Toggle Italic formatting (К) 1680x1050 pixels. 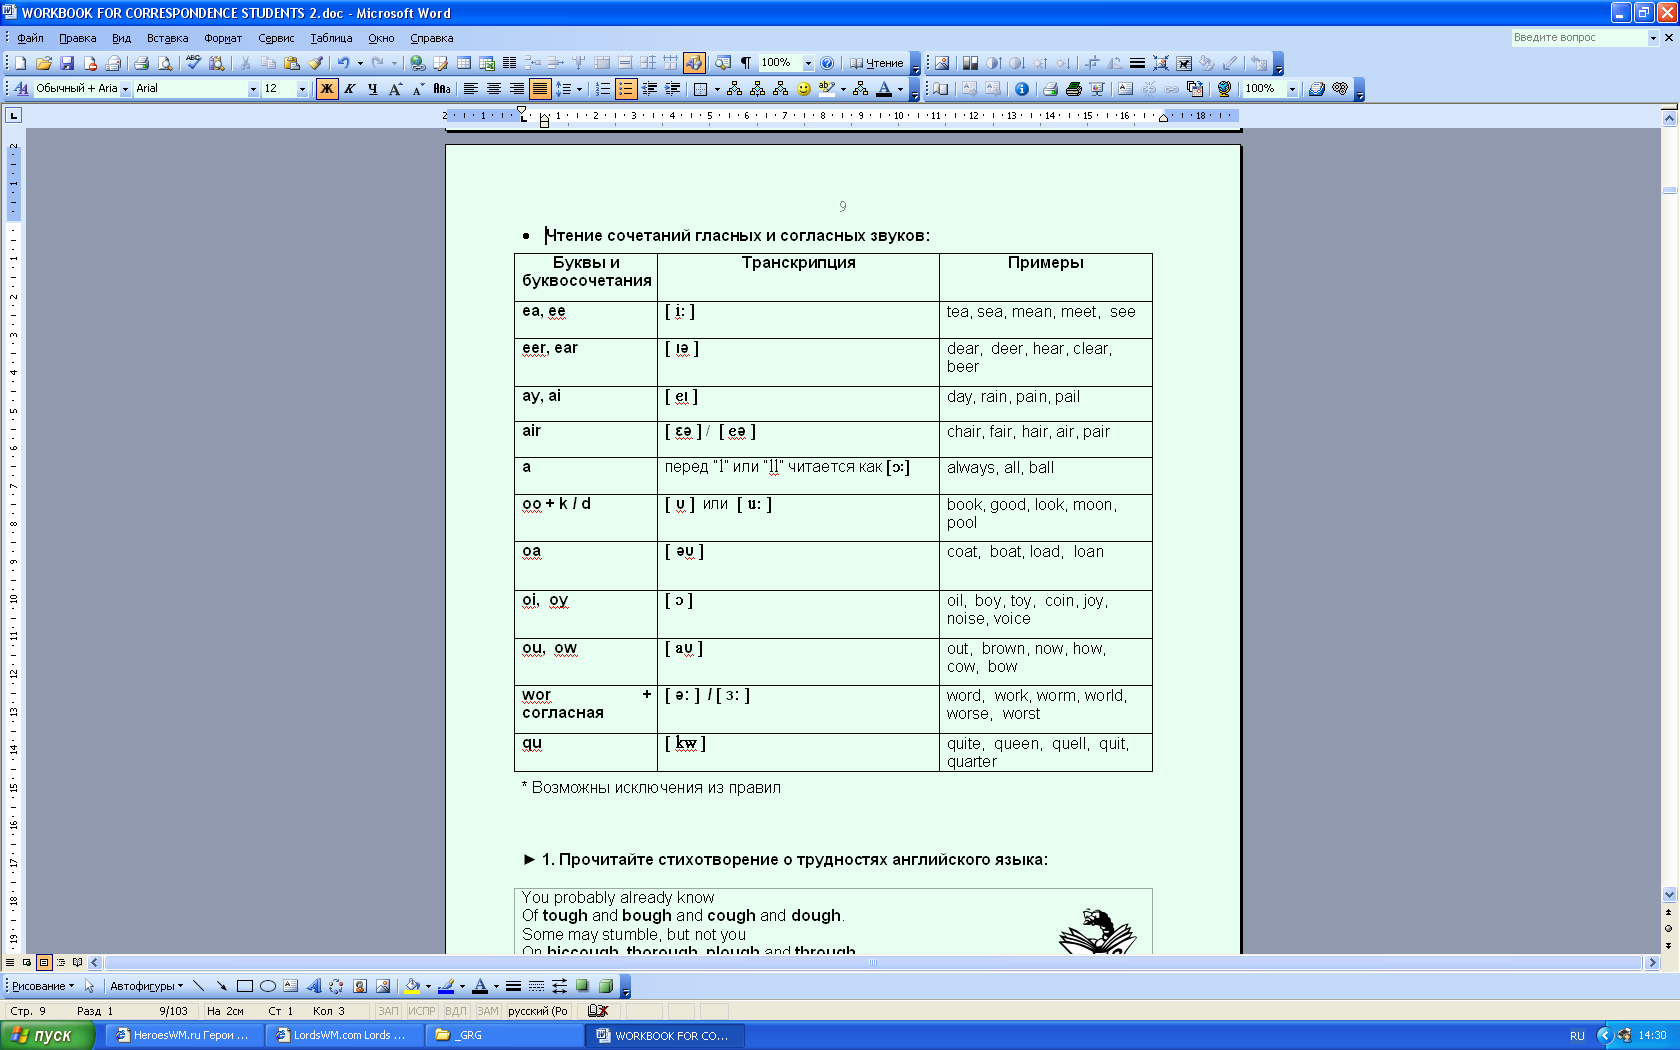point(350,89)
